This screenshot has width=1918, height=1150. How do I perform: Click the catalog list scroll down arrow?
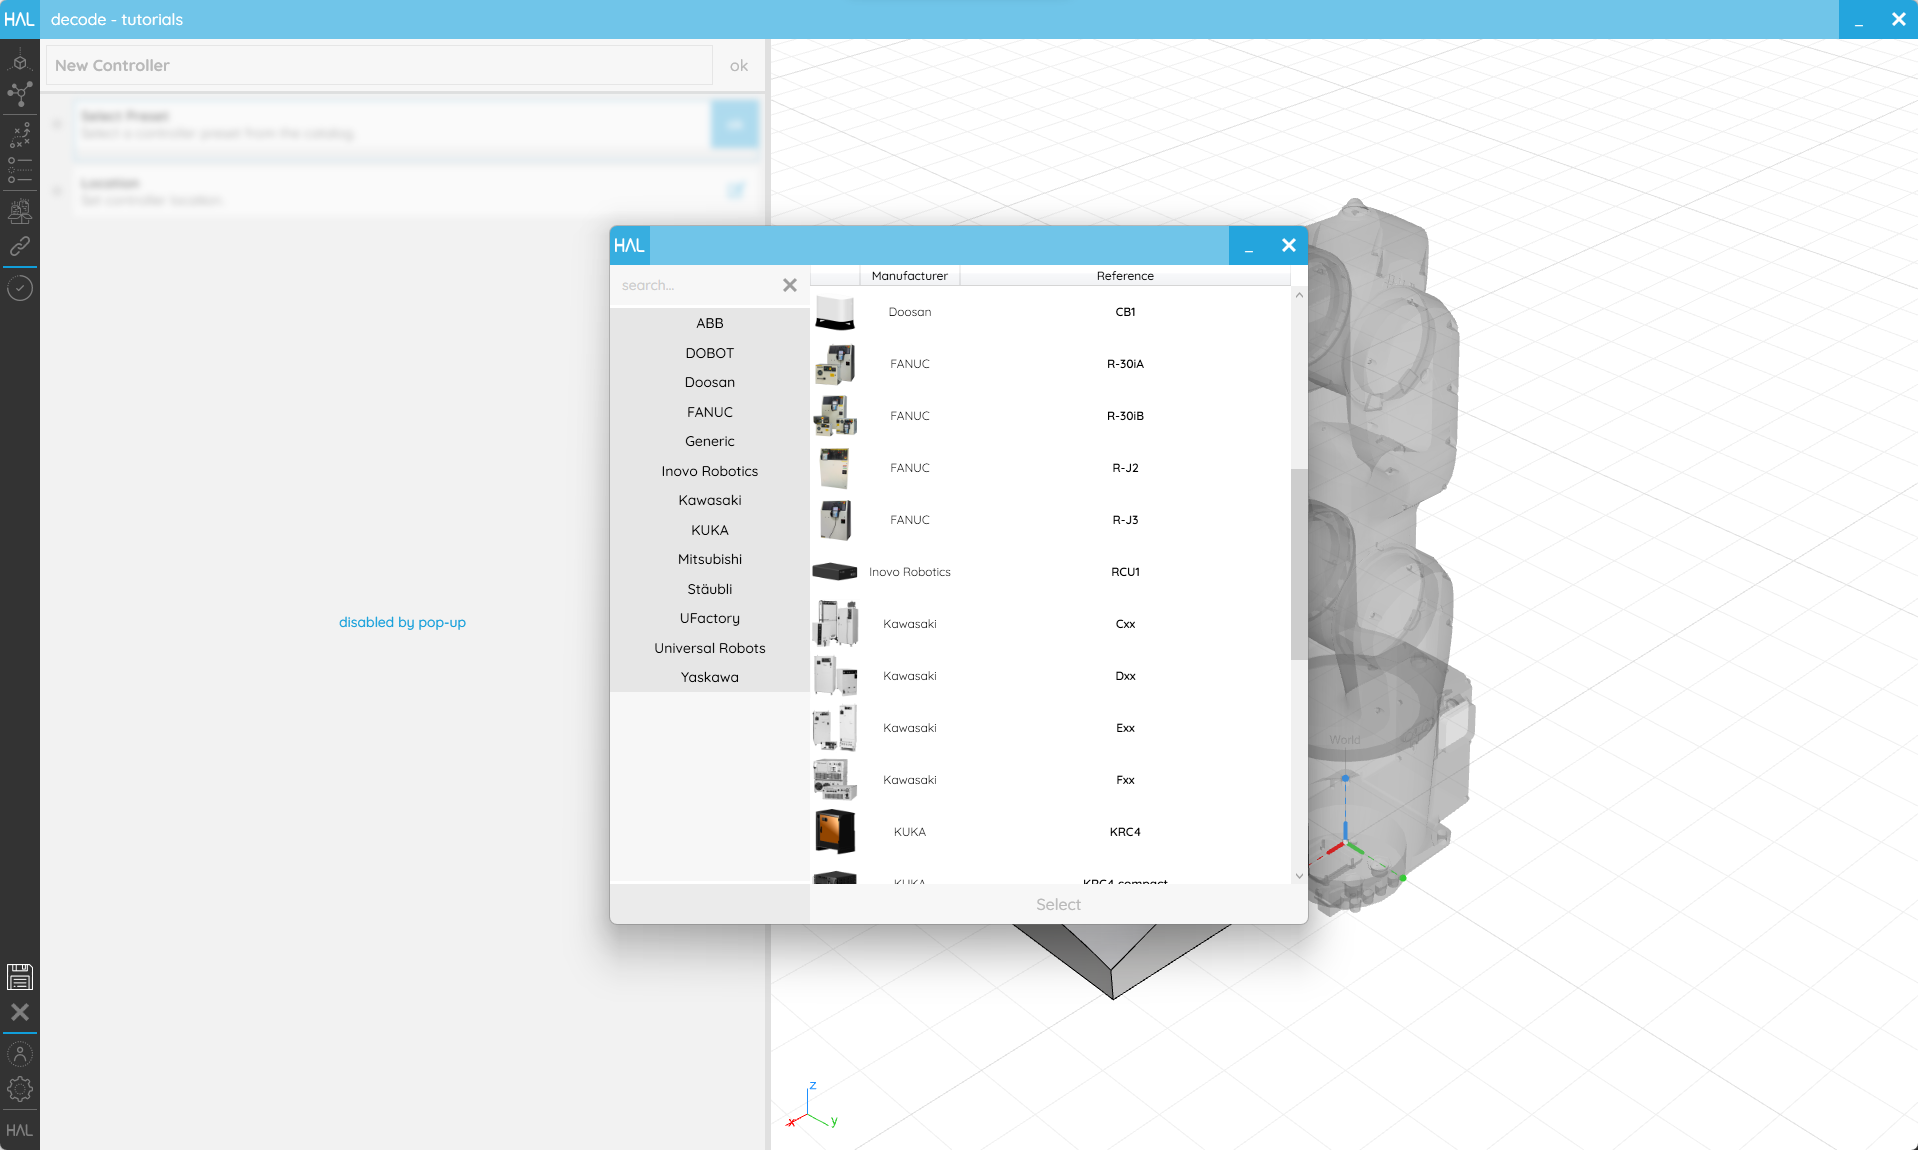click(1299, 876)
